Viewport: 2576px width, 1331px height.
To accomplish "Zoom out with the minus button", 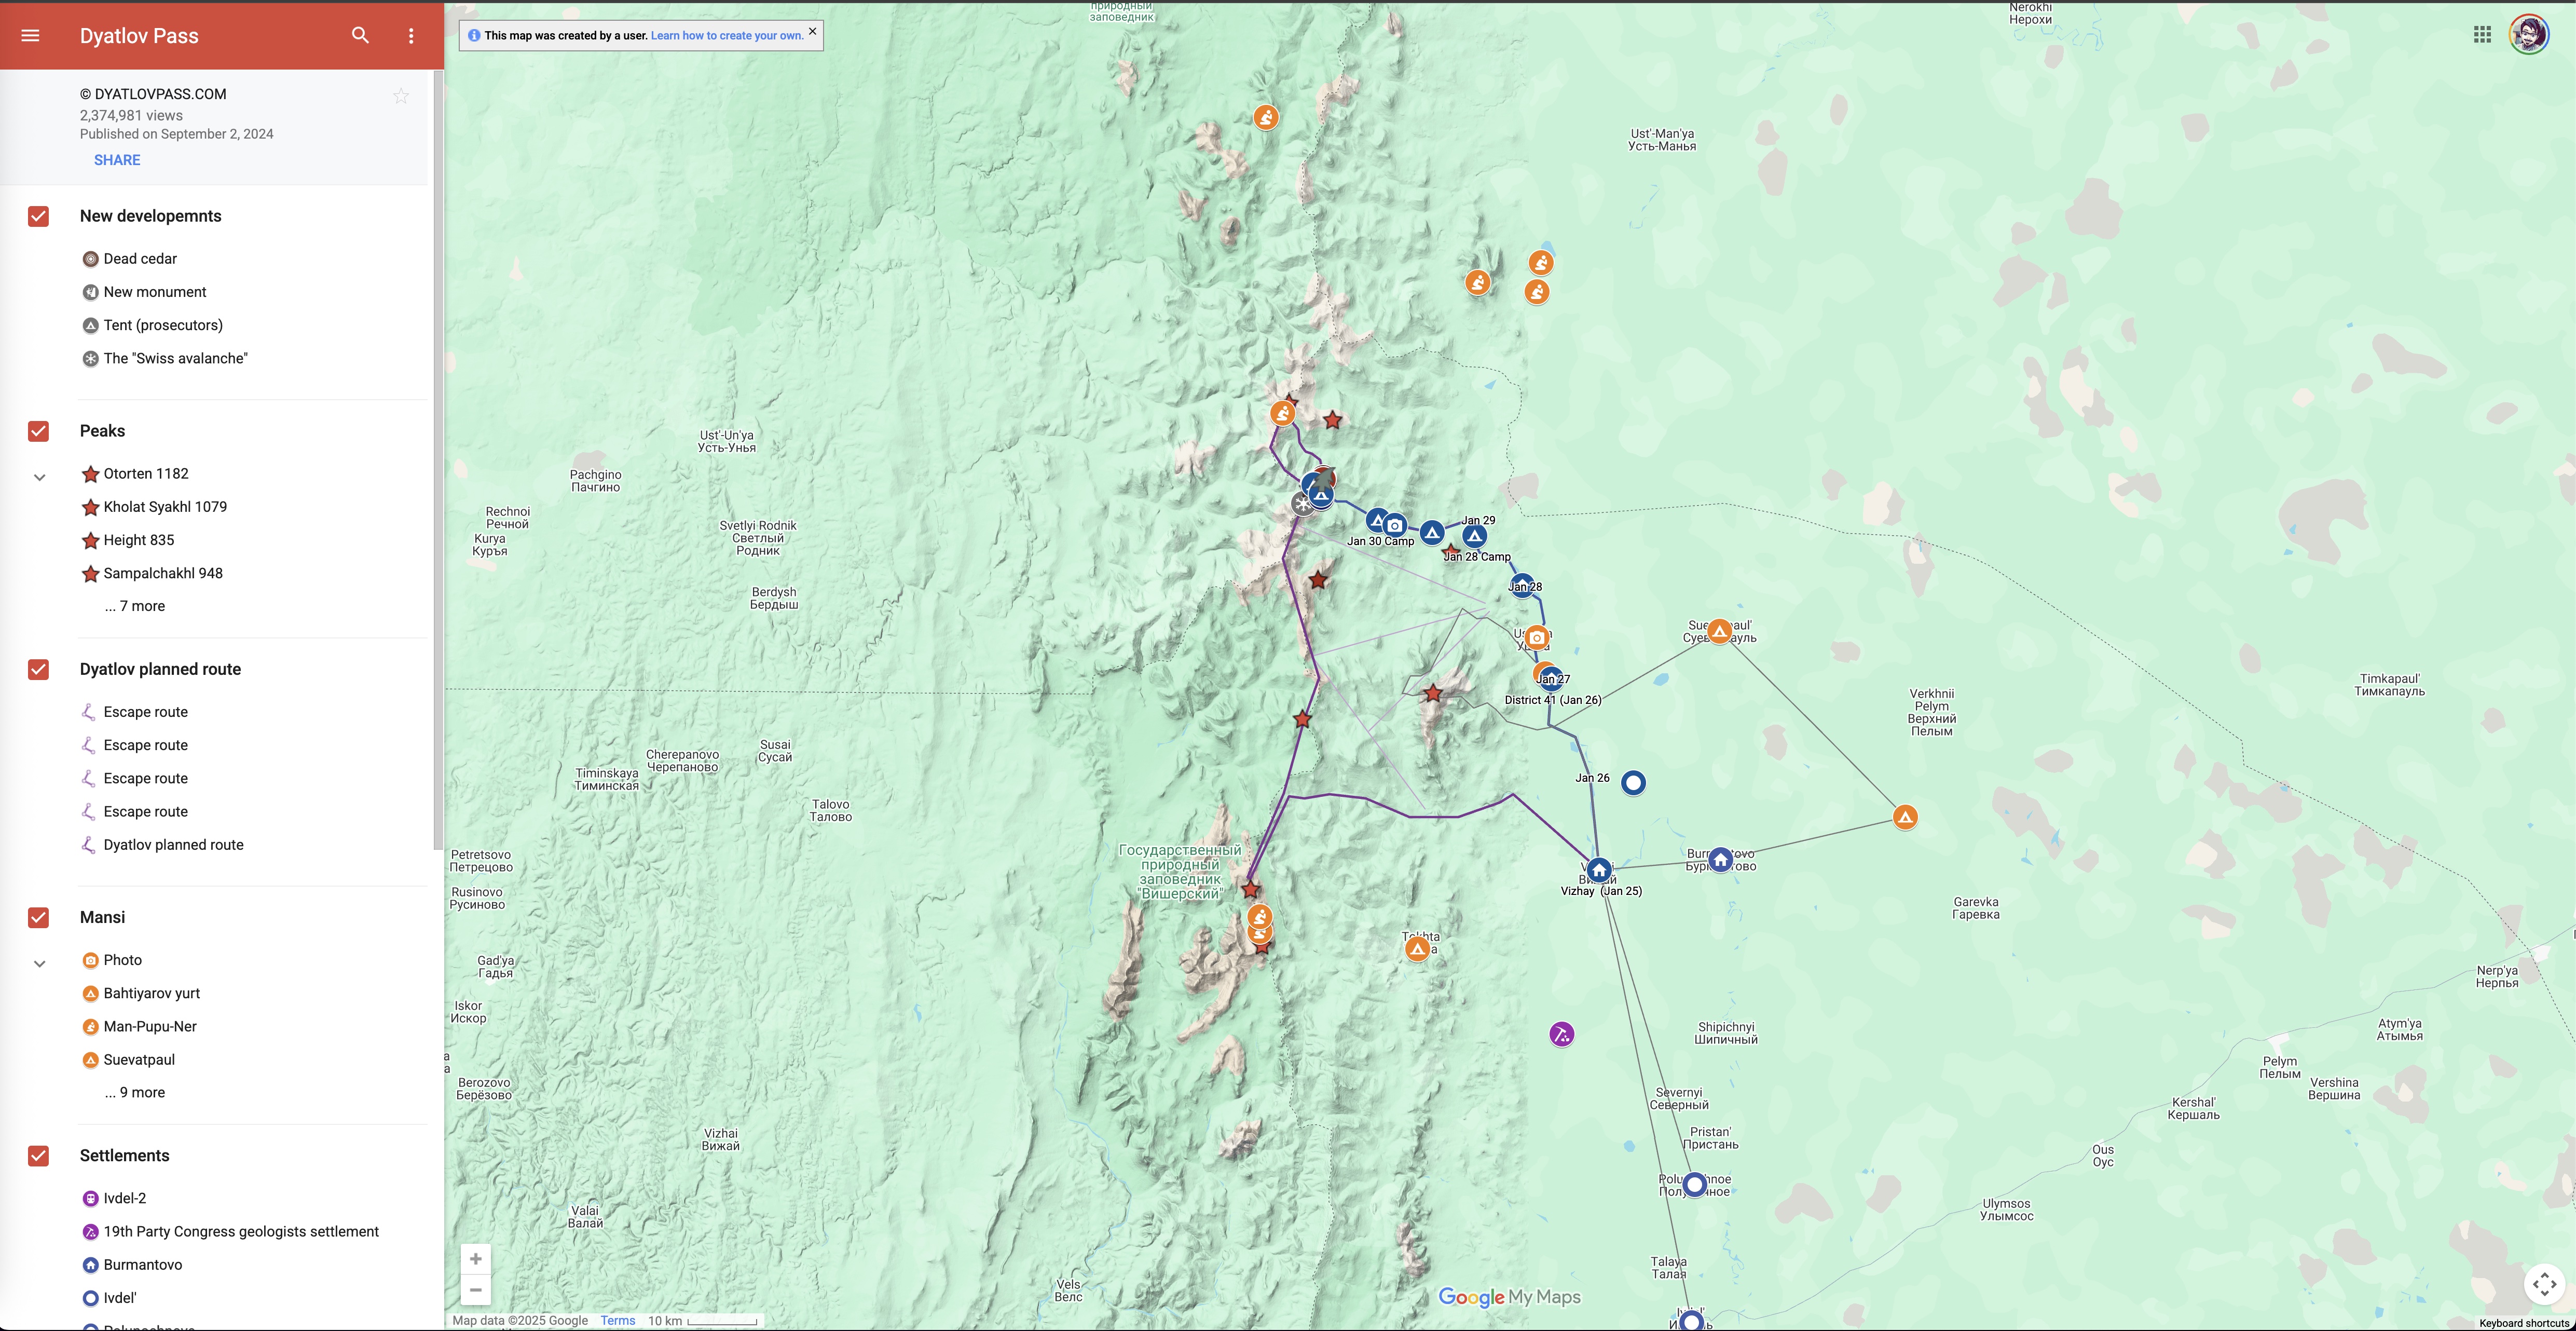I will click(476, 1290).
